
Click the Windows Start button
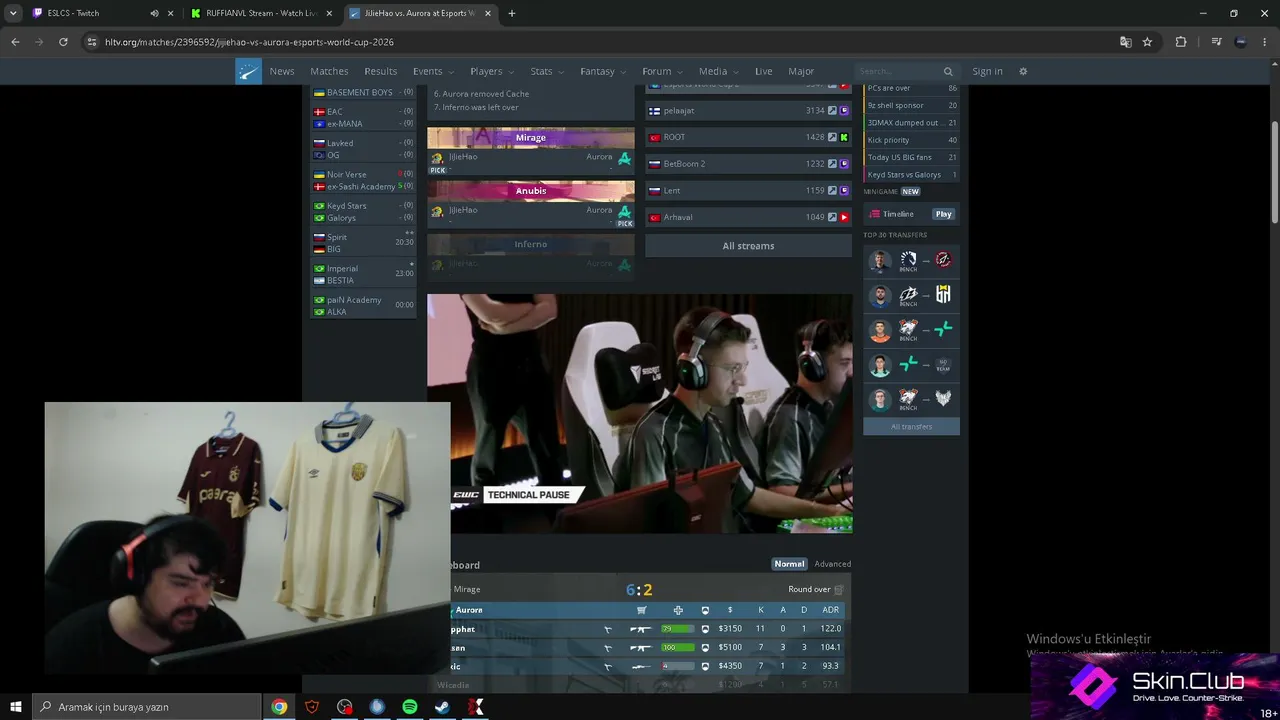16,707
